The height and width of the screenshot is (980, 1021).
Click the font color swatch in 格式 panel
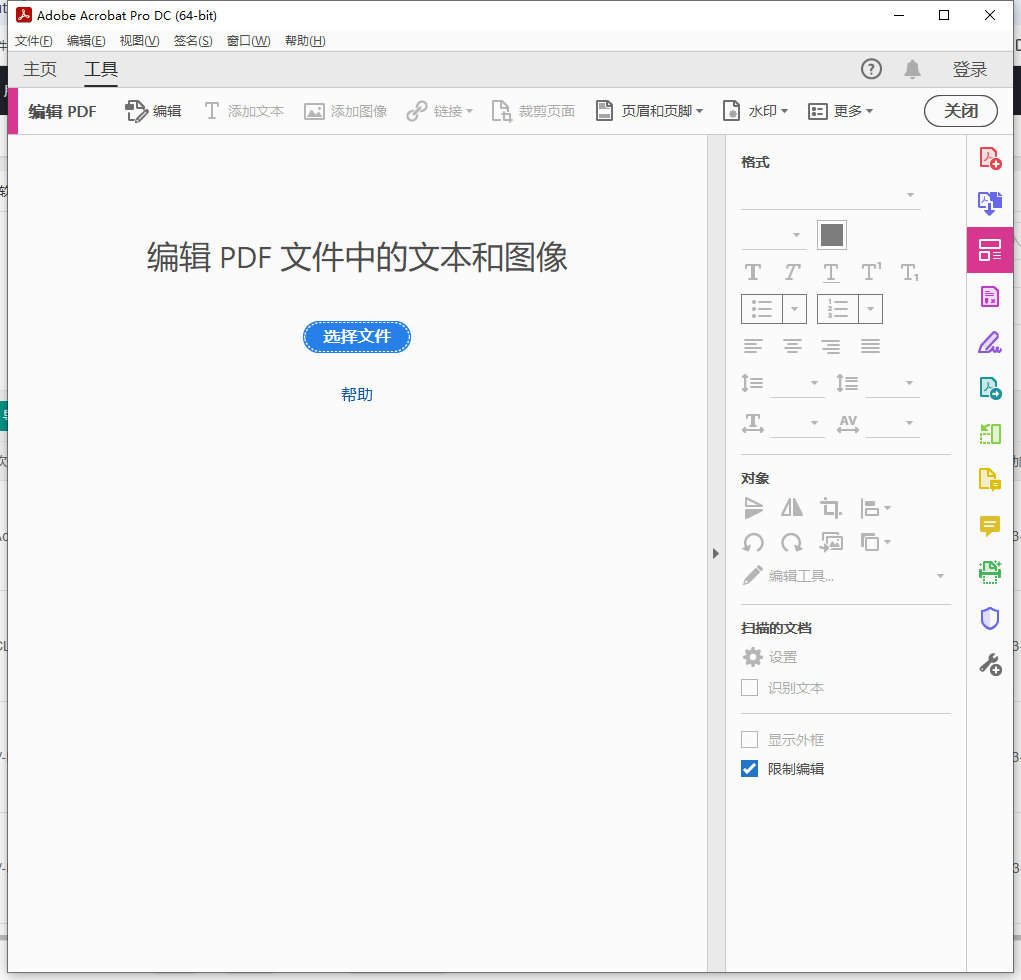[831, 233]
